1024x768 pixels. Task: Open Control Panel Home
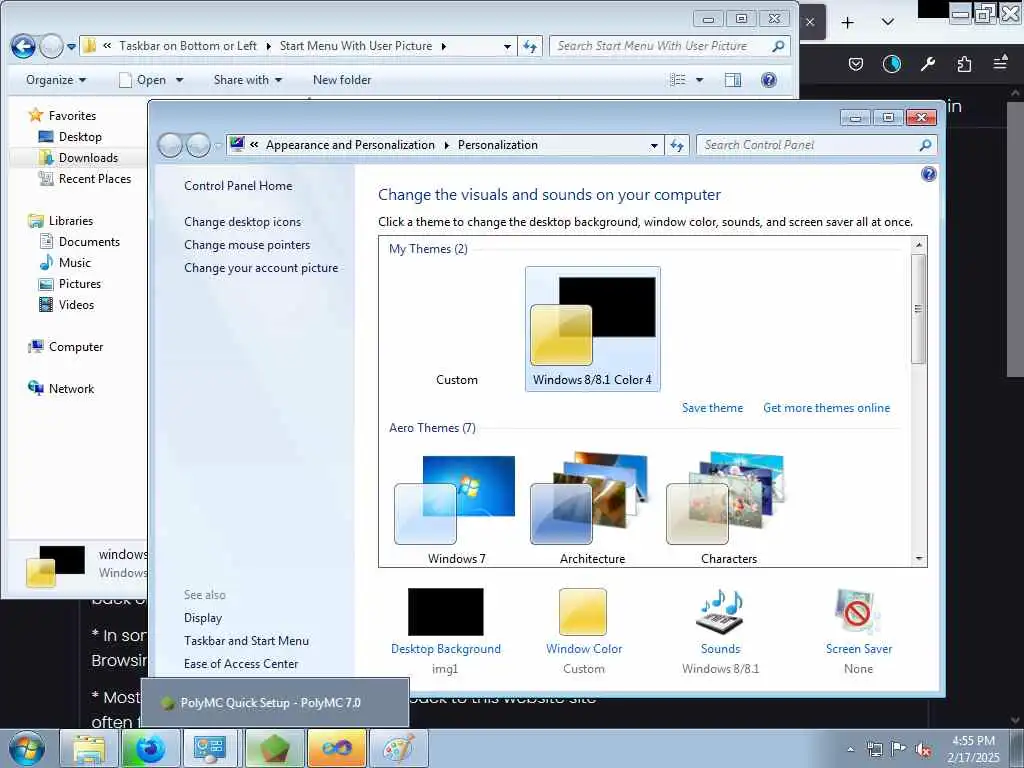click(238, 185)
